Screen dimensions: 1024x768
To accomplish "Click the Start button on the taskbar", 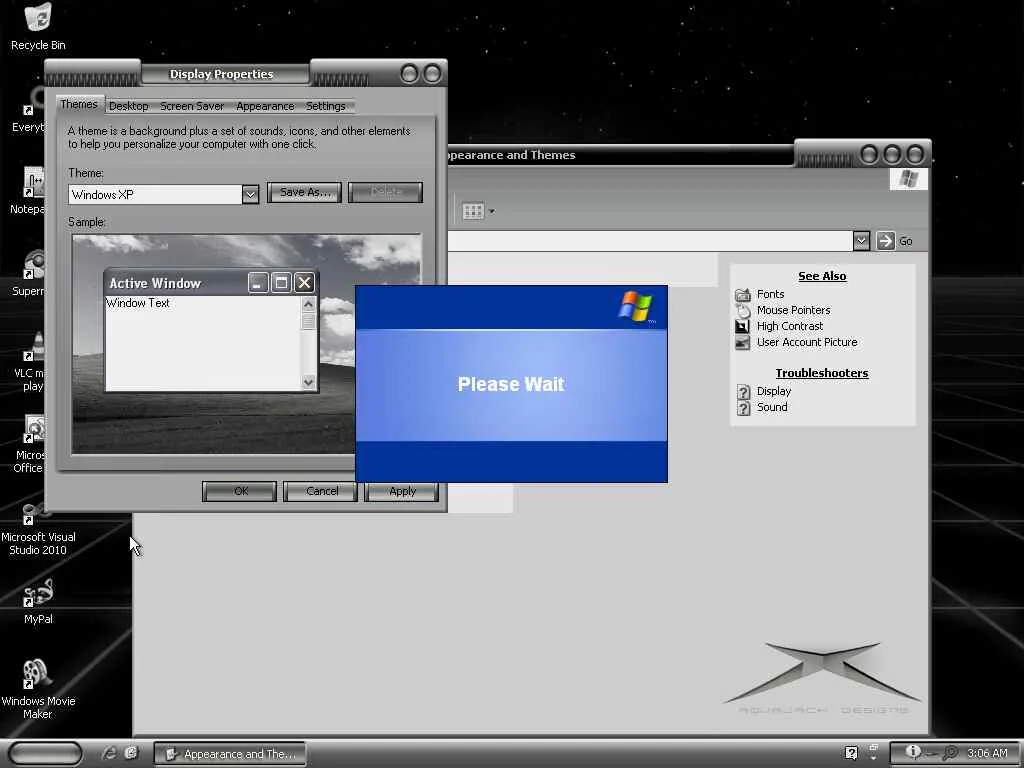I will (45, 753).
